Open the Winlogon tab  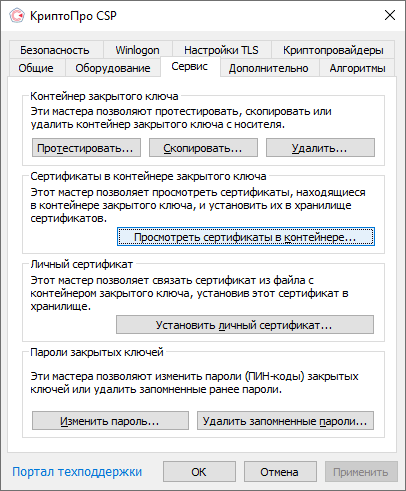coord(137,50)
